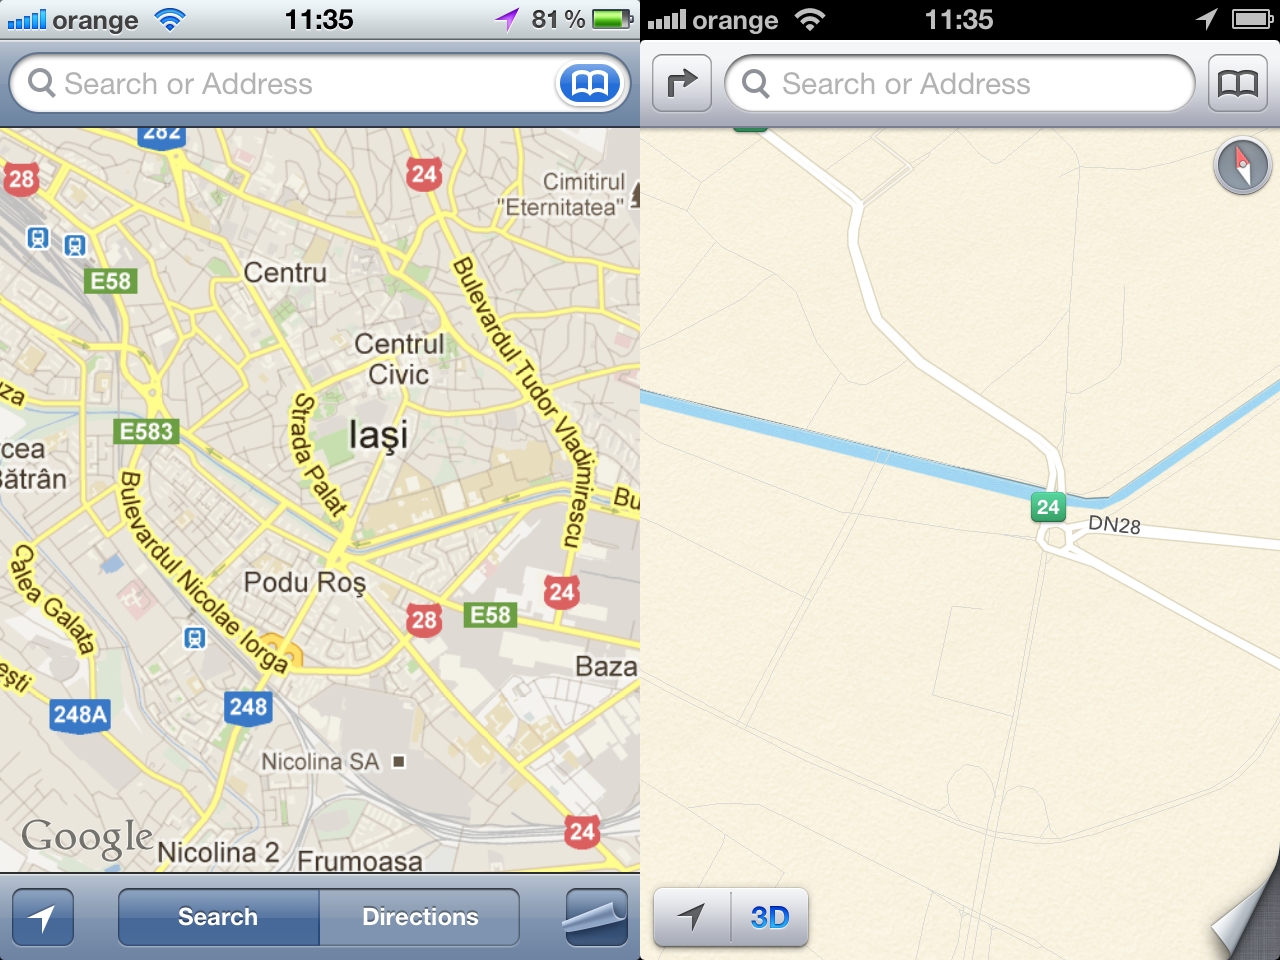This screenshot has width=1280, height=960.
Task: Tap the green 24 route shield near DN28
Action: [1048, 507]
